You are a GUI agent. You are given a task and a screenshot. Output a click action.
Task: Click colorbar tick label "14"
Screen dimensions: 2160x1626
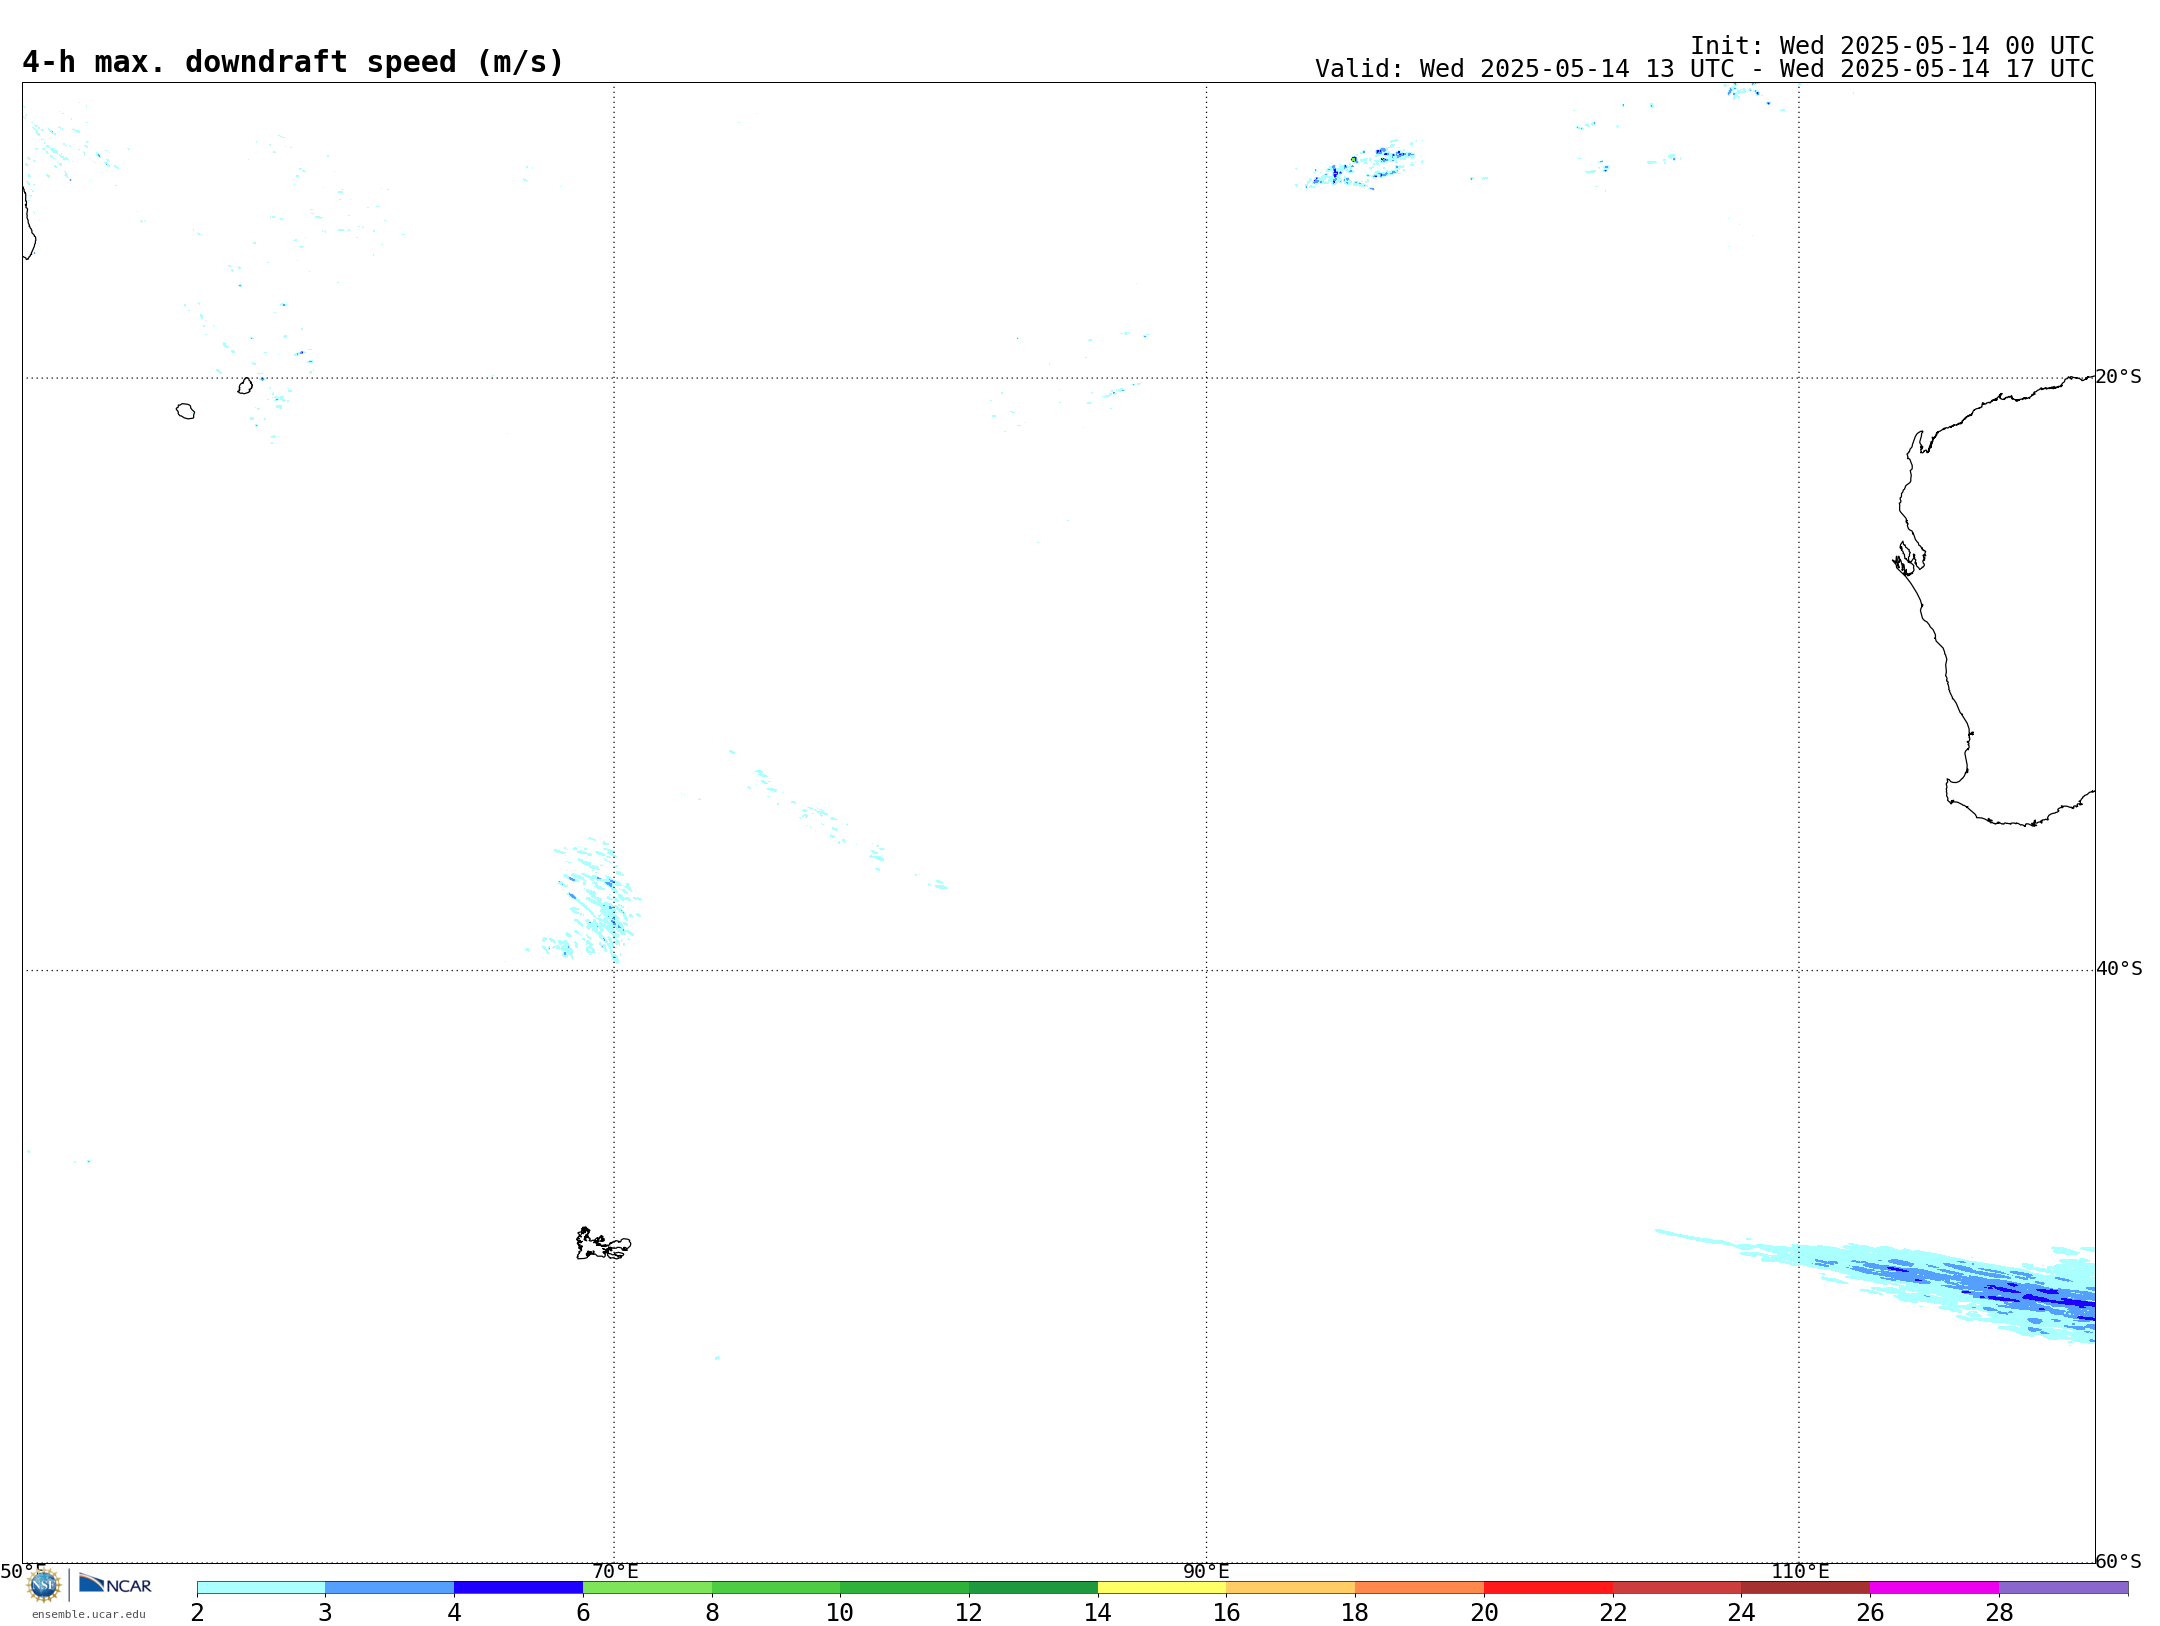click(x=1098, y=1612)
